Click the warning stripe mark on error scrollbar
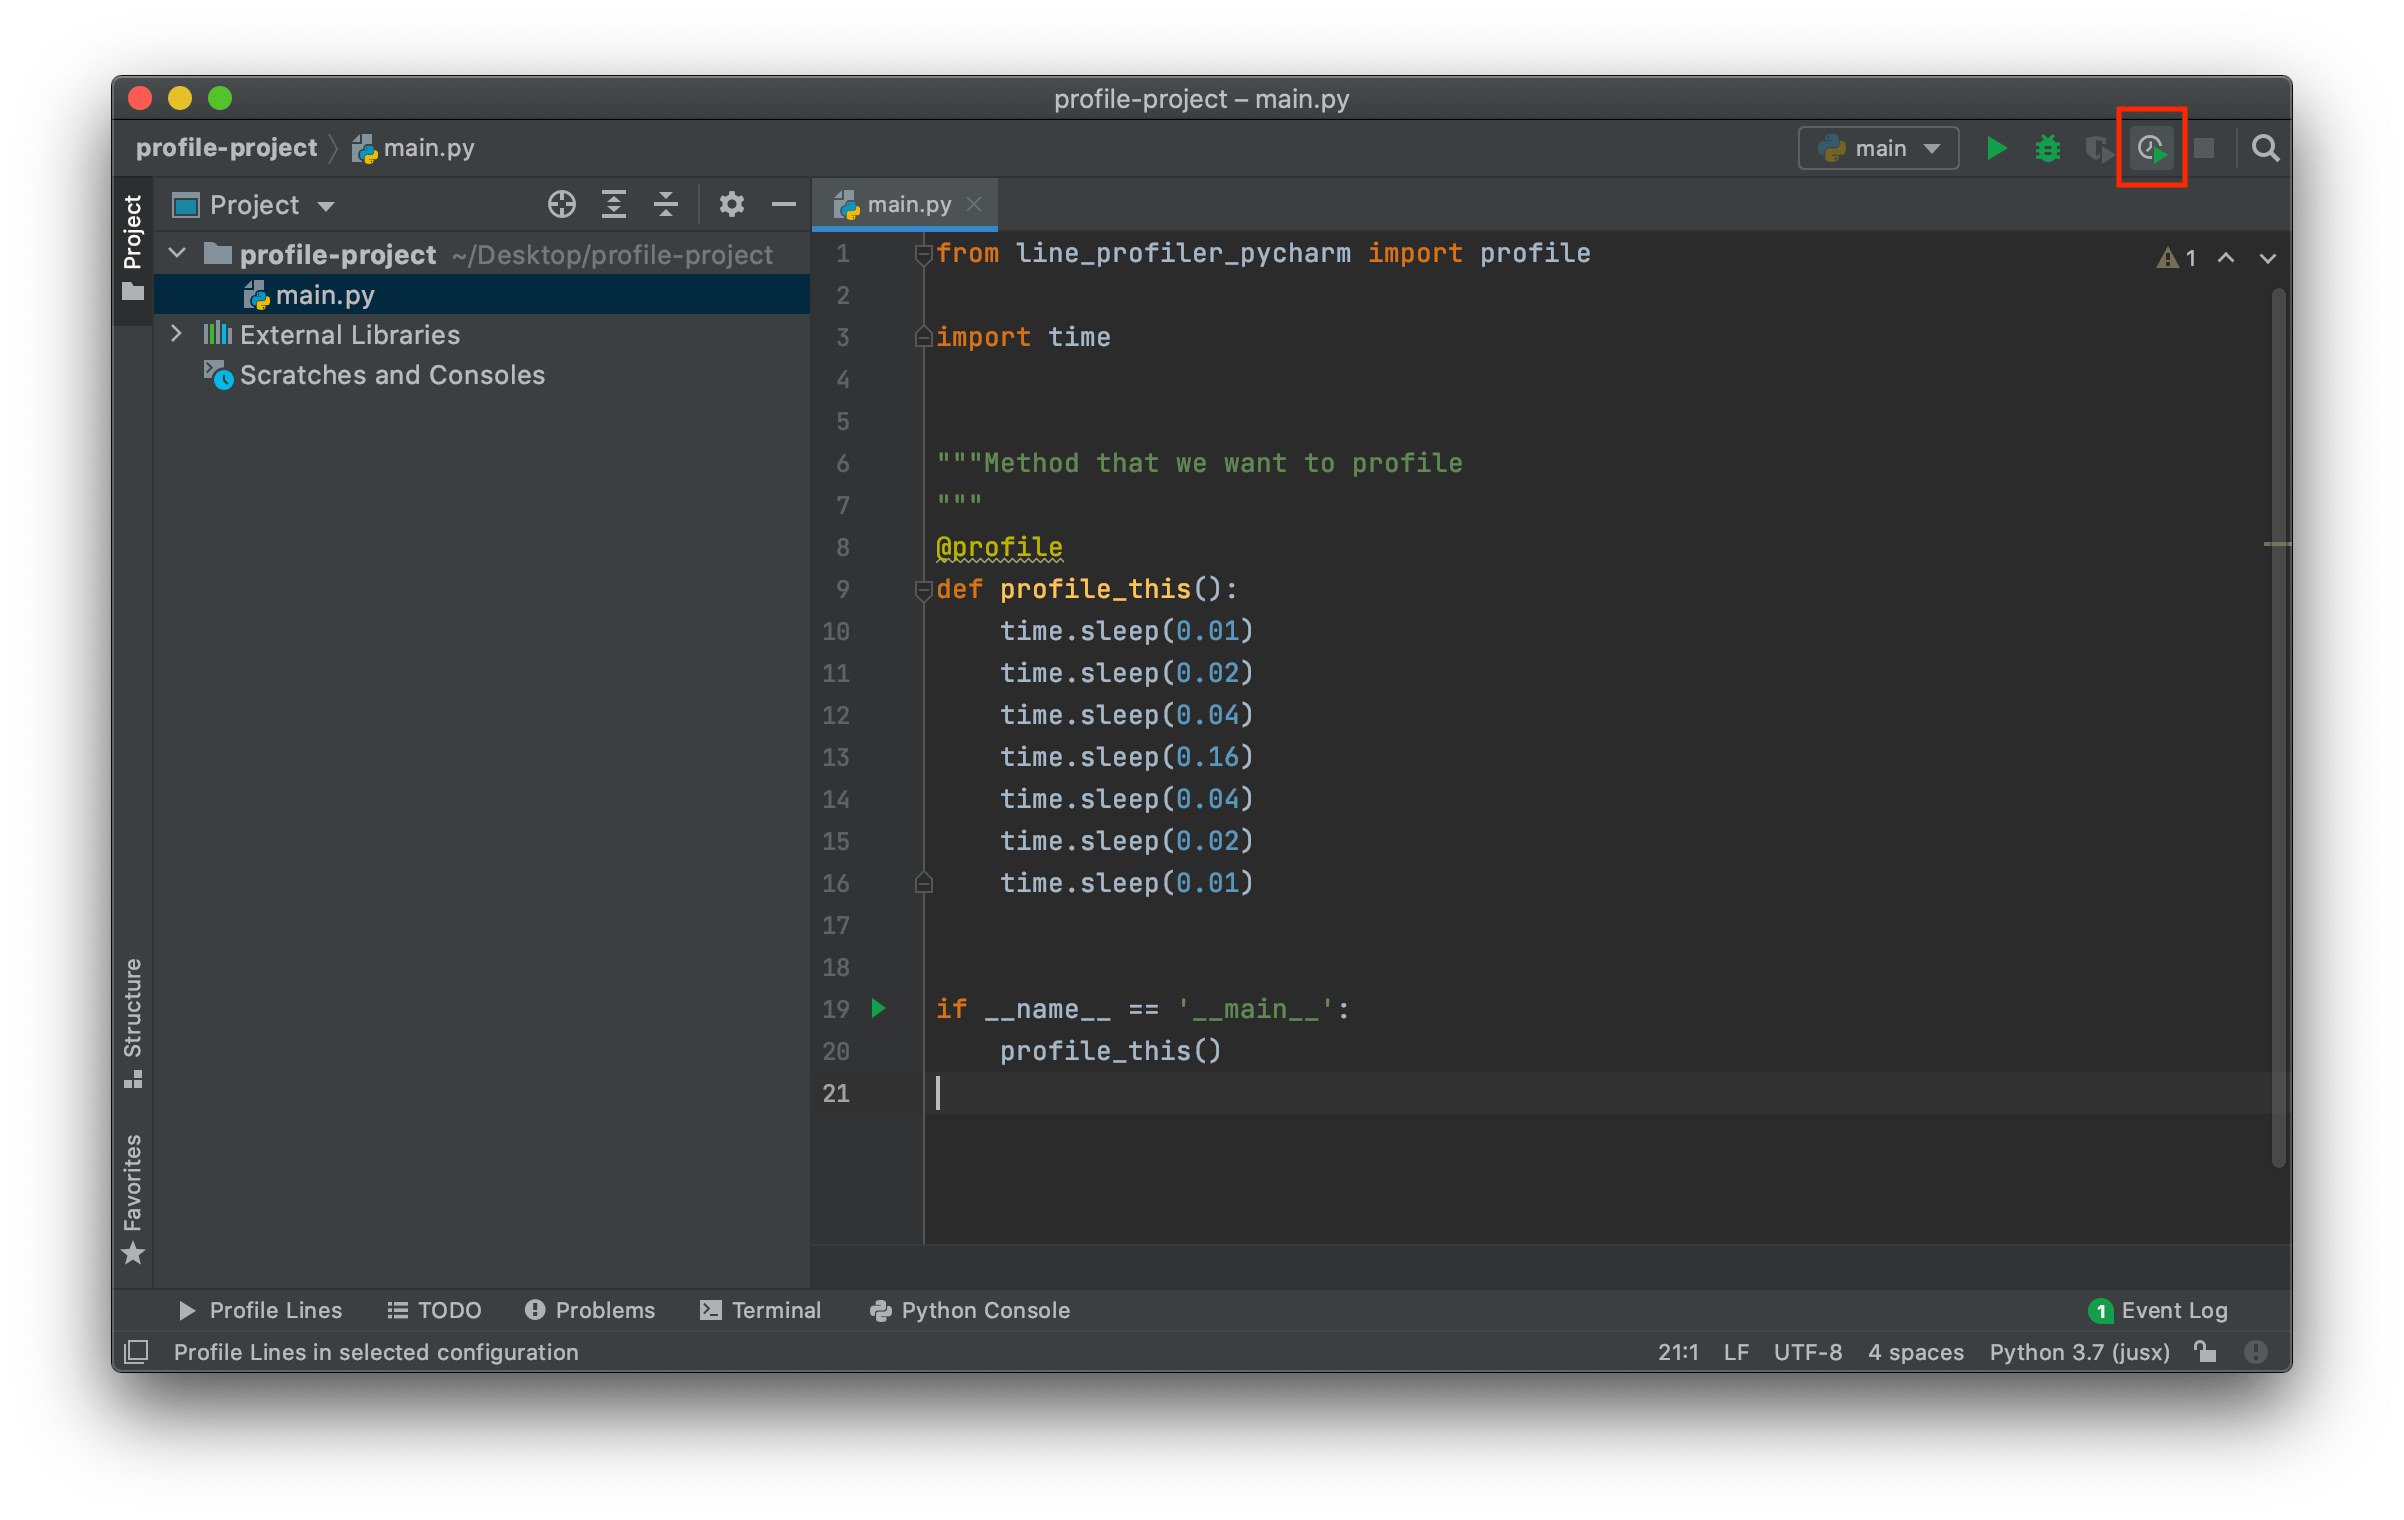 2277,544
